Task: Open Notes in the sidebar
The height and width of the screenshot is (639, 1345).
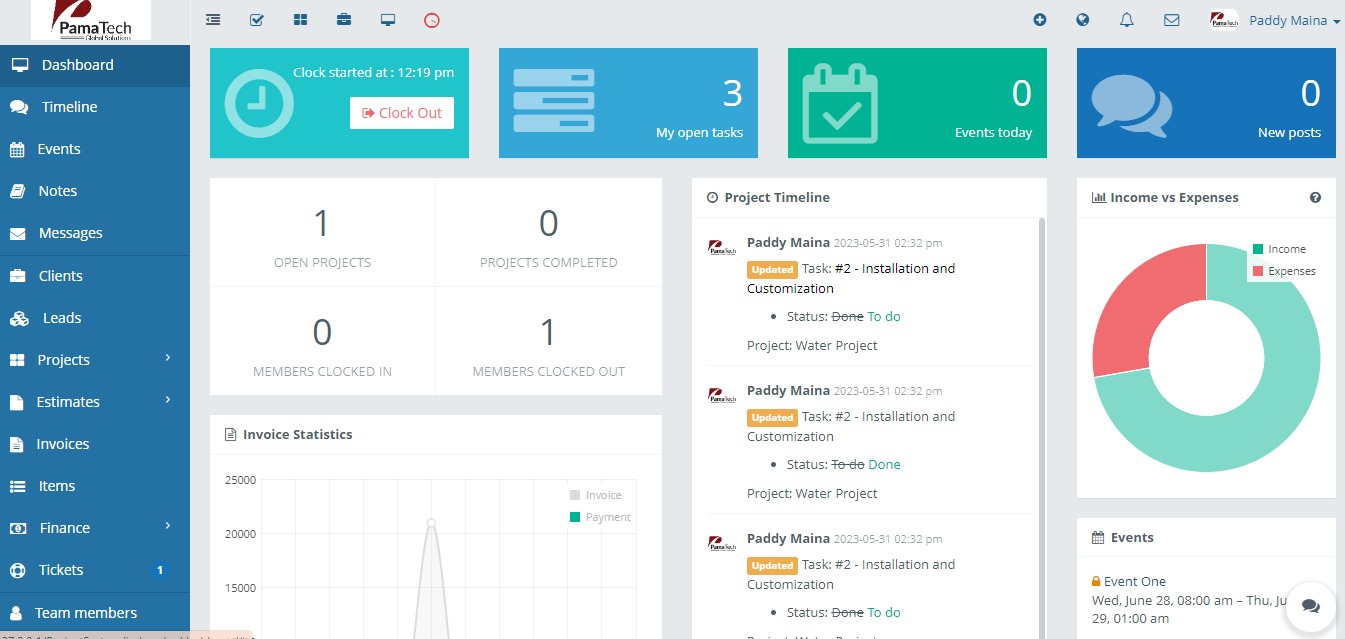Action: (x=95, y=191)
